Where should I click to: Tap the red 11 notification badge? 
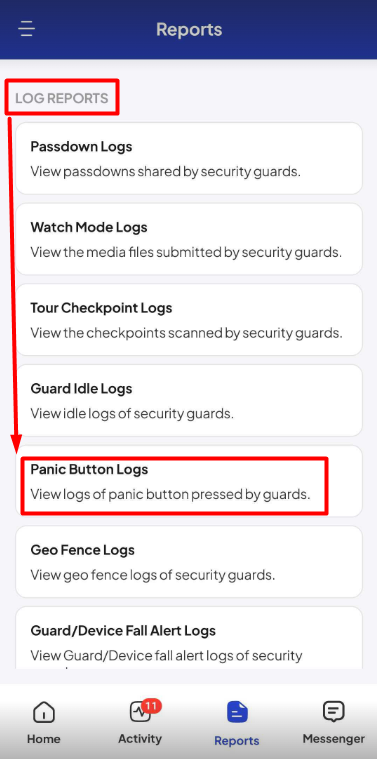pyautogui.click(x=151, y=706)
